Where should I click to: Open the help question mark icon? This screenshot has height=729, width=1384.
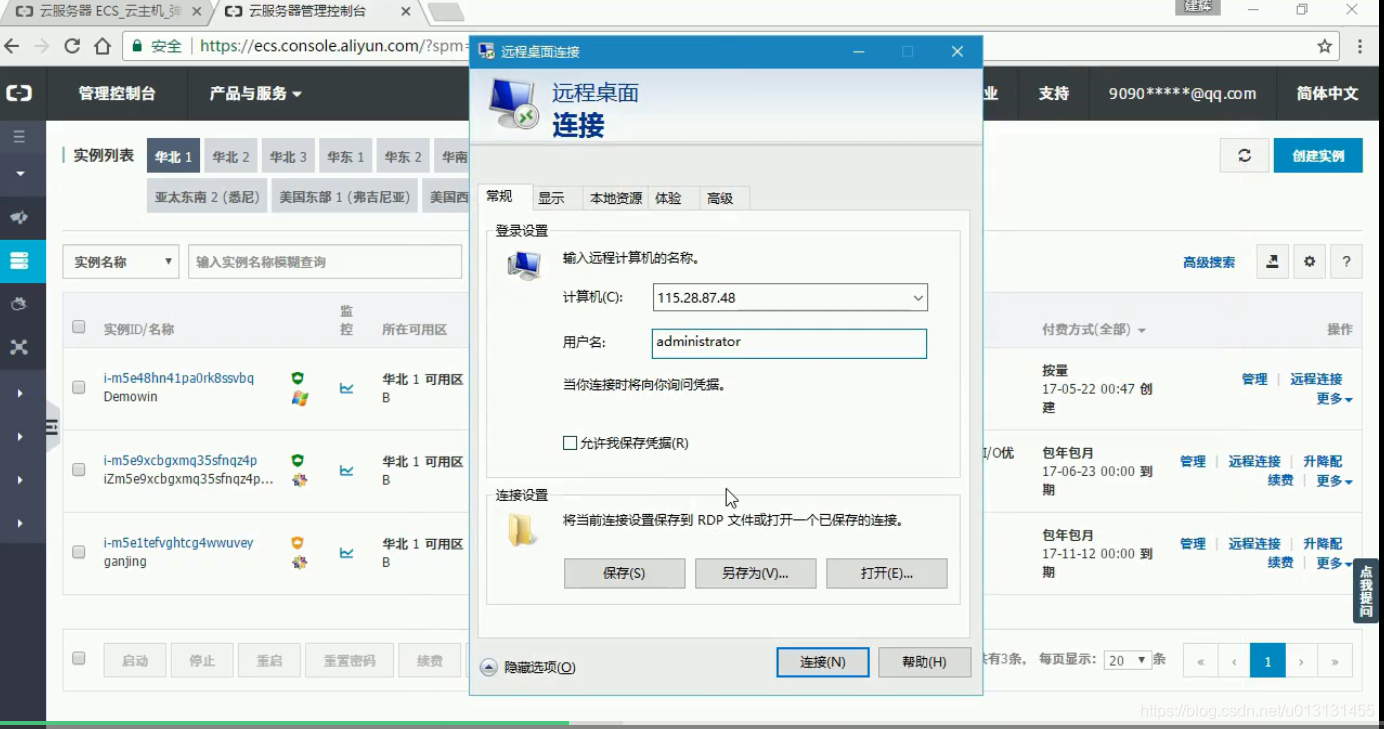(x=1346, y=262)
